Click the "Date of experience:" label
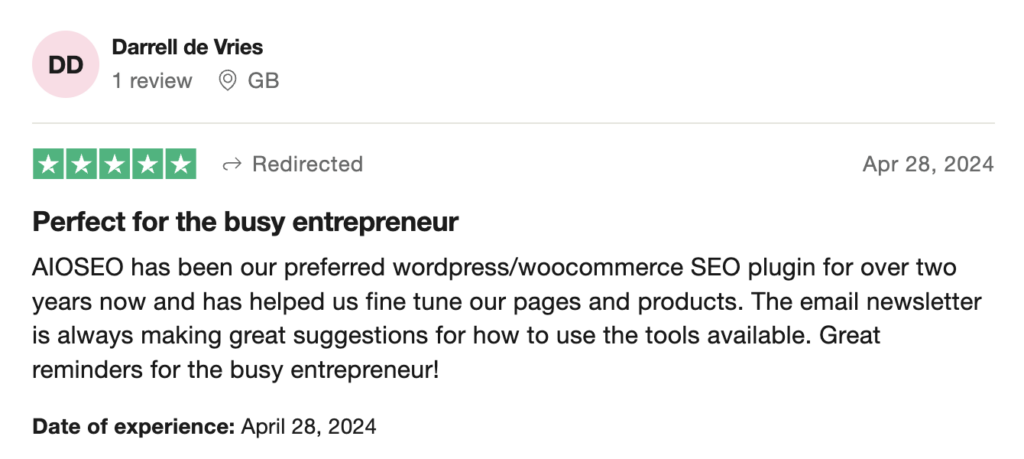 click(134, 426)
